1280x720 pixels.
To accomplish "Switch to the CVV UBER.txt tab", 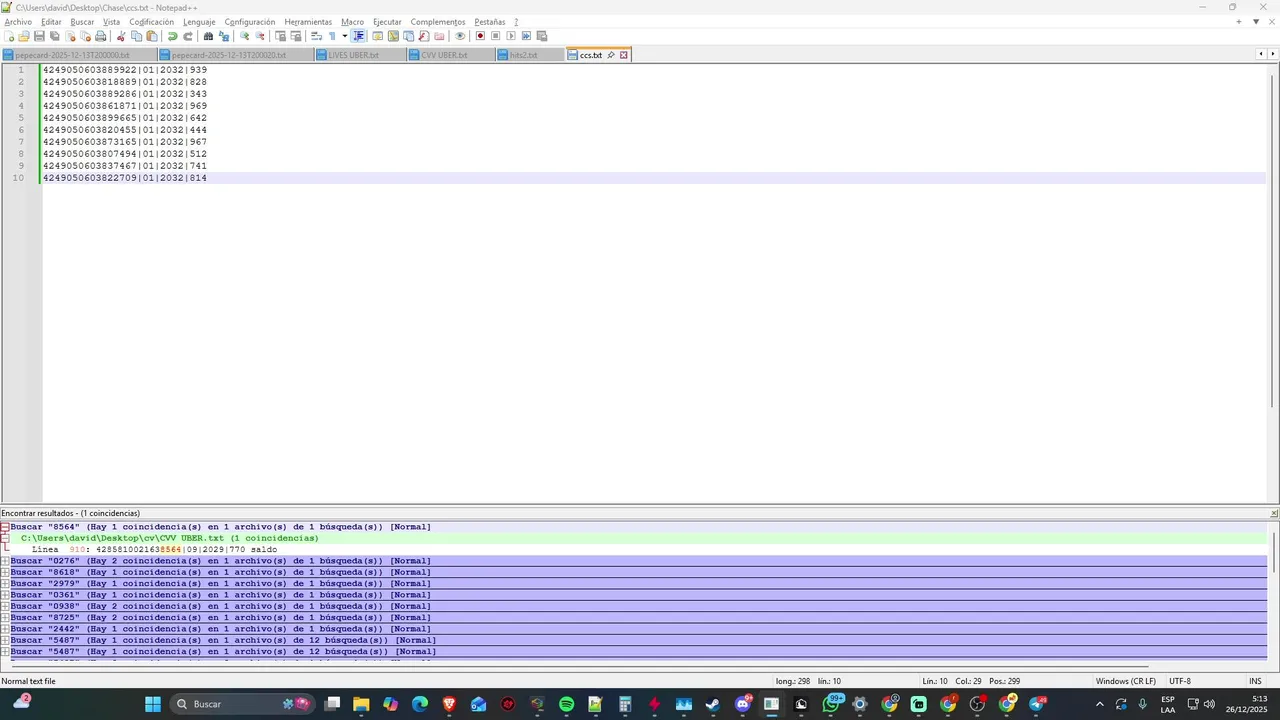I will [451, 55].
